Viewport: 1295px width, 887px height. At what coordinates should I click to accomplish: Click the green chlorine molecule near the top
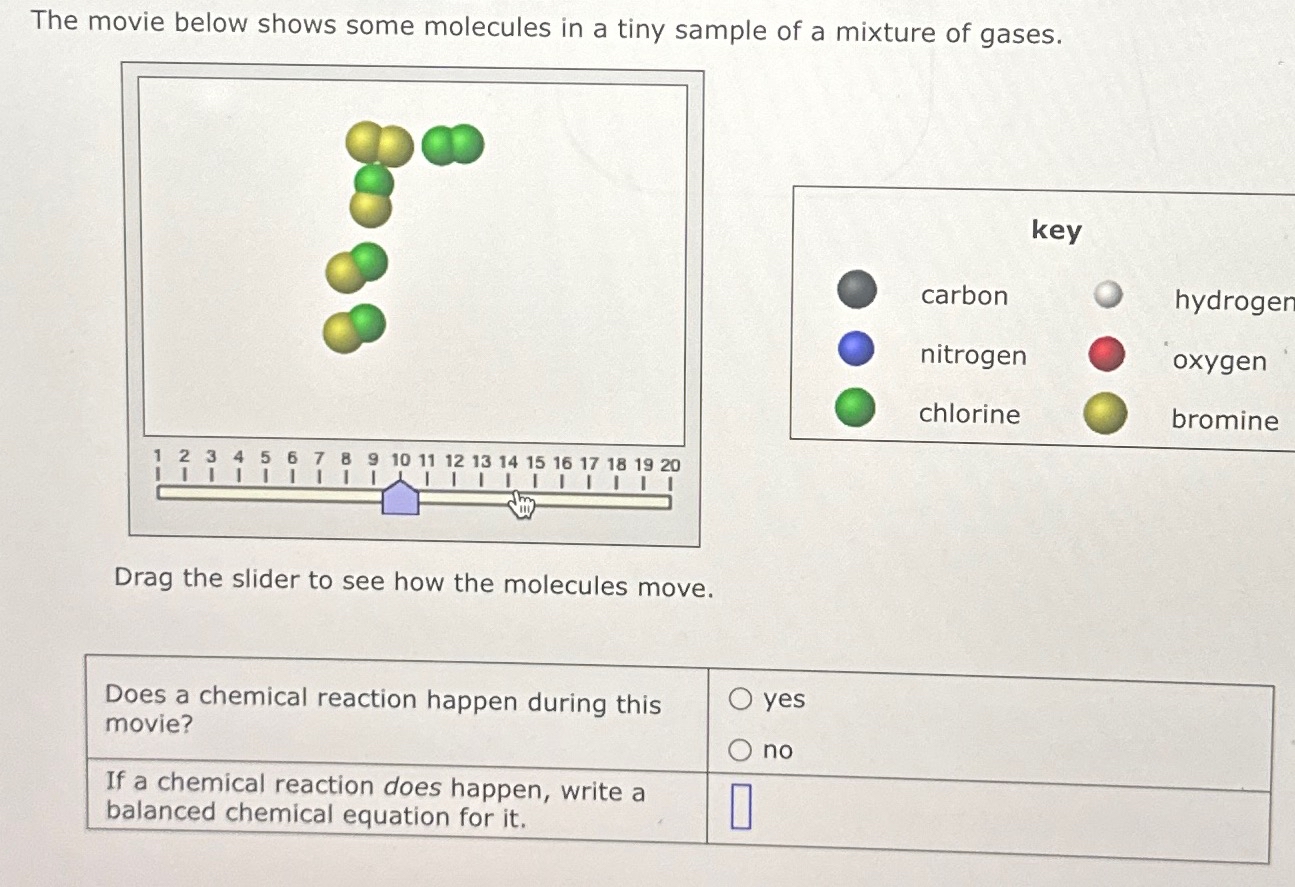pyautogui.click(x=455, y=145)
